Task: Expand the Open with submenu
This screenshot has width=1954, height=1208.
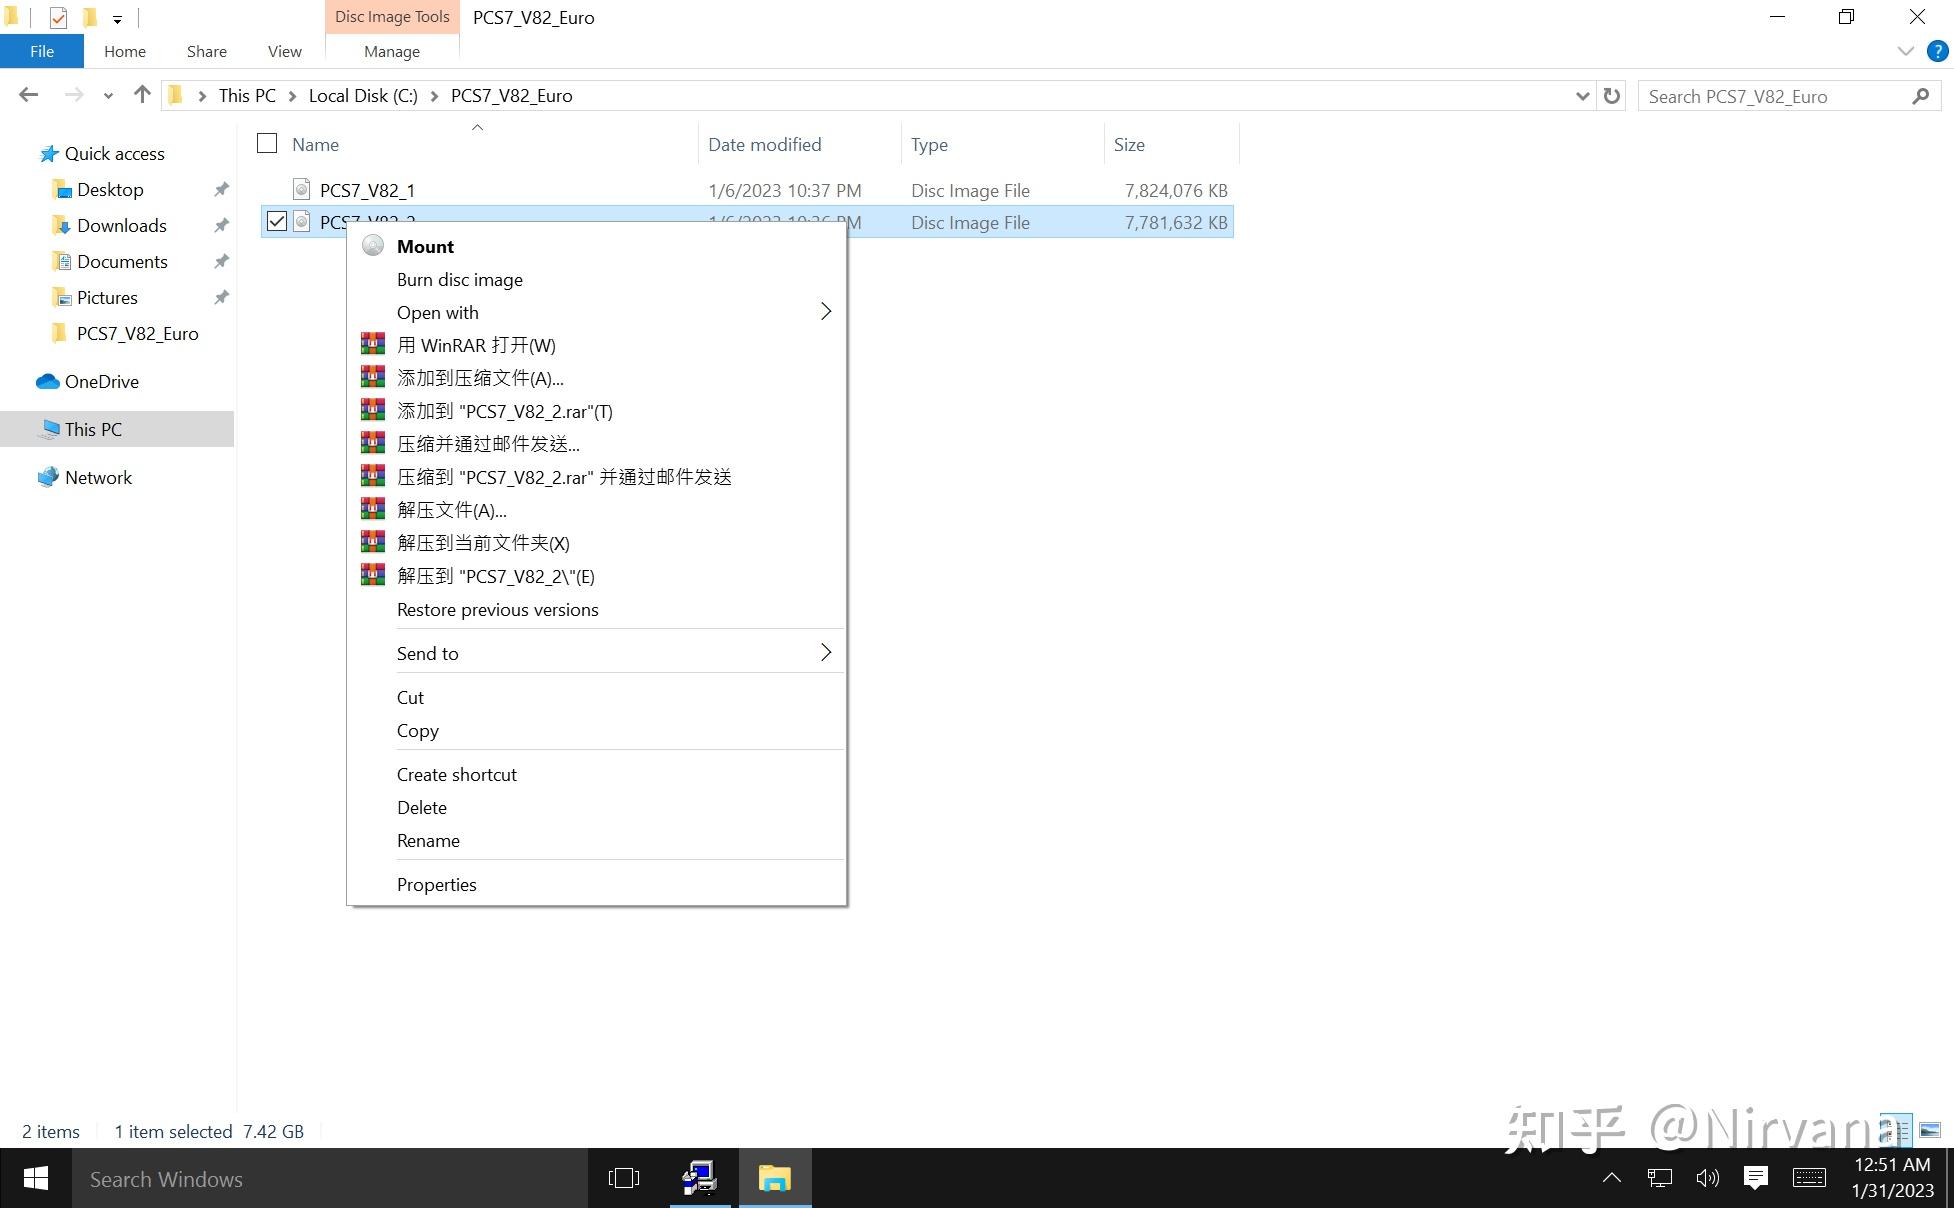Action: 825,311
